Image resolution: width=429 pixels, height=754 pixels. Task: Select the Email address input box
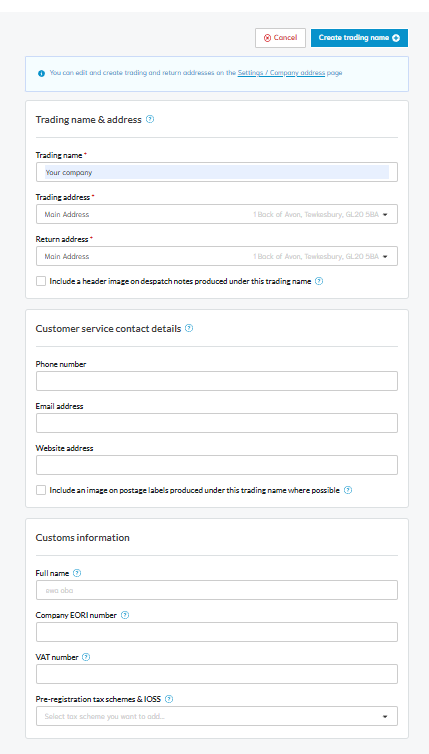[217, 423]
